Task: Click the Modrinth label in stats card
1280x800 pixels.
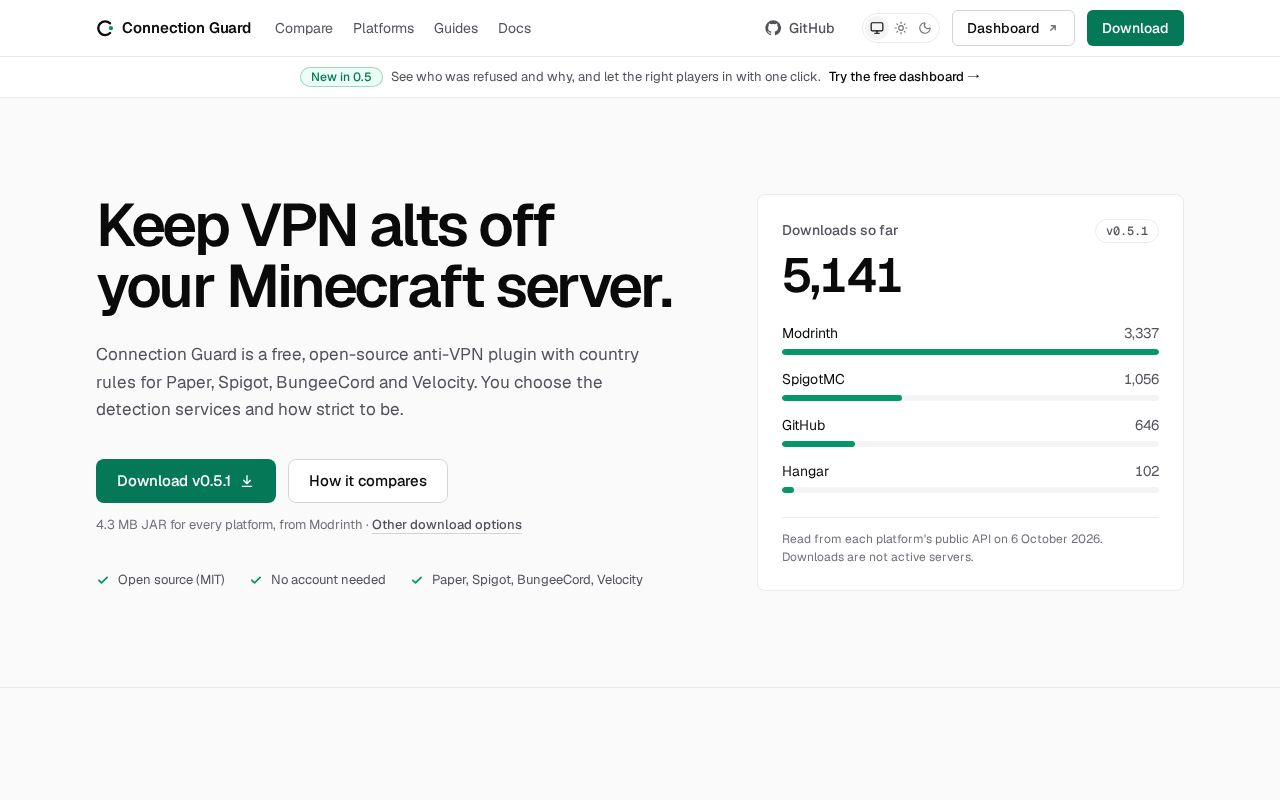Action: pos(810,333)
